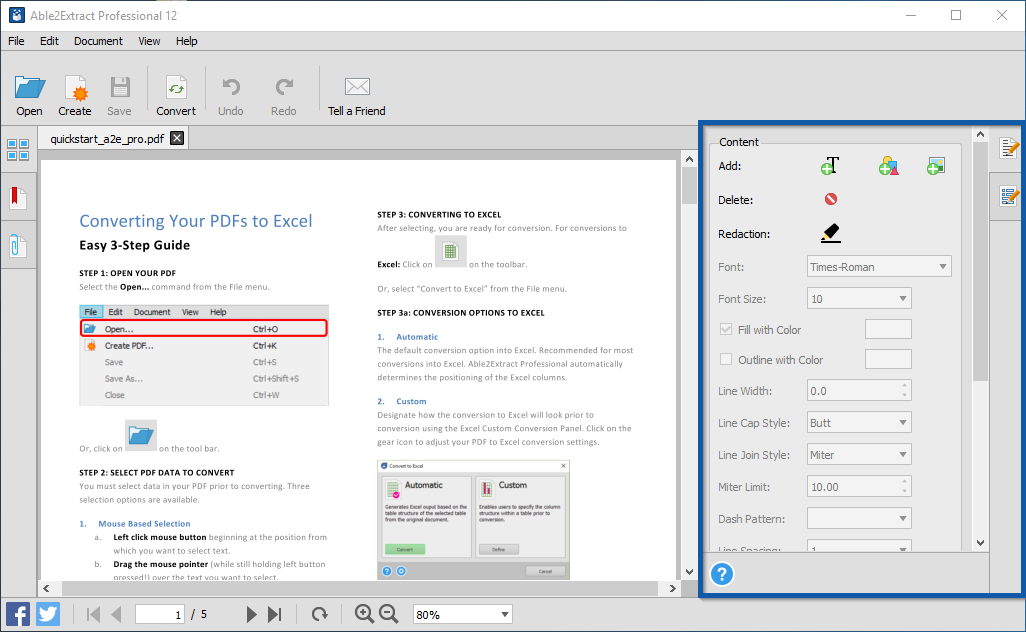This screenshot has width=1026, height=632.
Task: Click the Tell a Friend envelope icon
Action: pyautogui.click(x=357, y=86)
